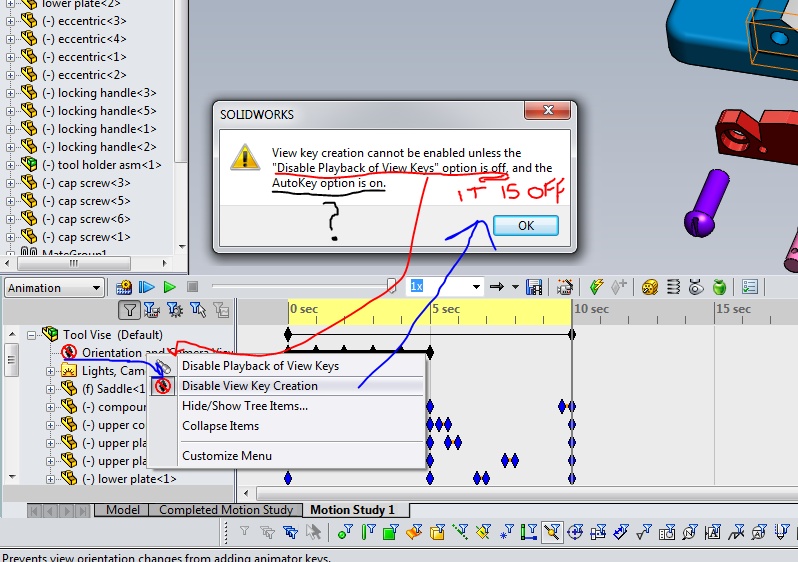
Task: Click the Tool Vise end key at 10 sec
Action: 572,334
